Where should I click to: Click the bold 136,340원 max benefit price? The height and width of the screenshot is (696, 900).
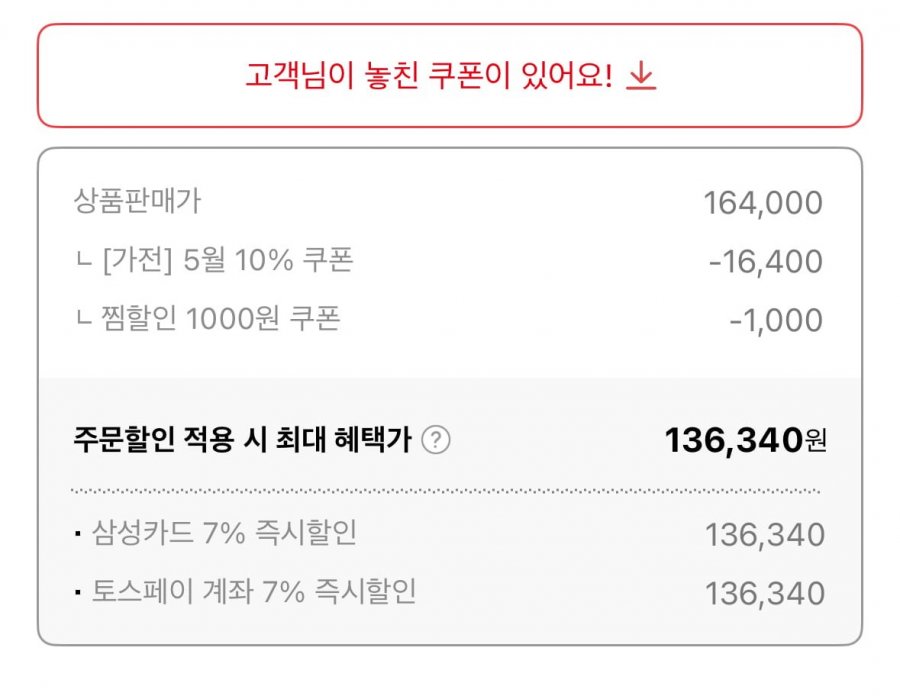(x=745, y=441)
